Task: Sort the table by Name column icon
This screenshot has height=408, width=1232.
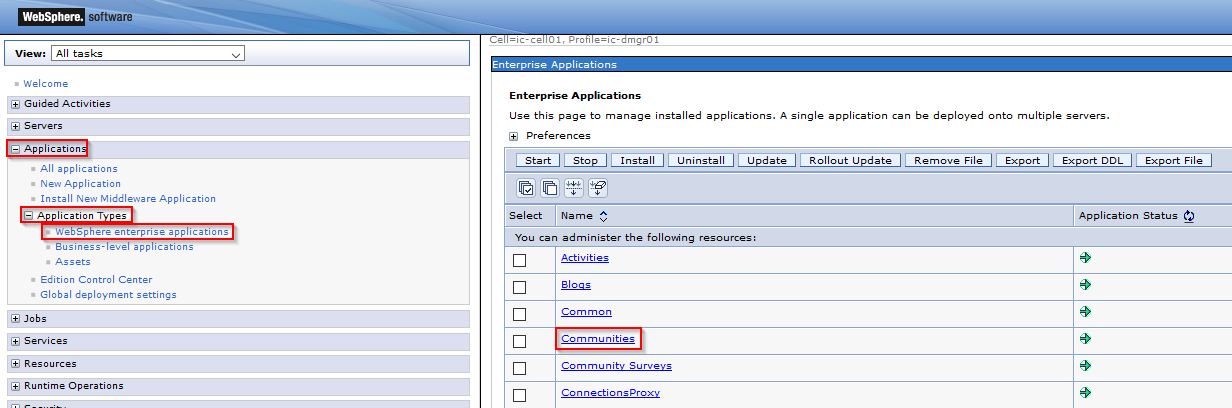Action: [603, 216]
